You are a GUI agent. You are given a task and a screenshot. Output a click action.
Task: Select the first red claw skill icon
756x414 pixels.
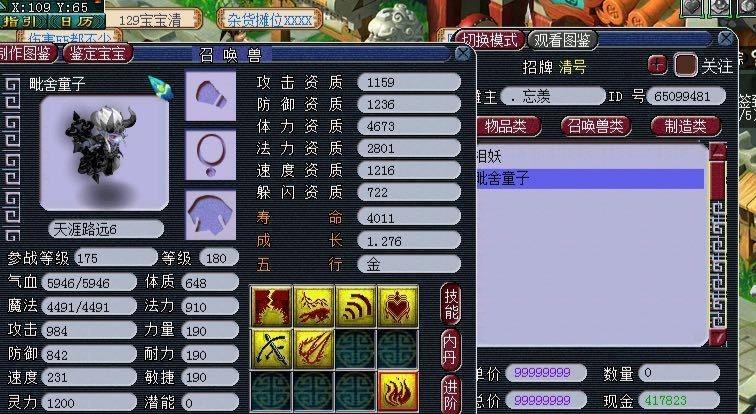coord(271,306)
